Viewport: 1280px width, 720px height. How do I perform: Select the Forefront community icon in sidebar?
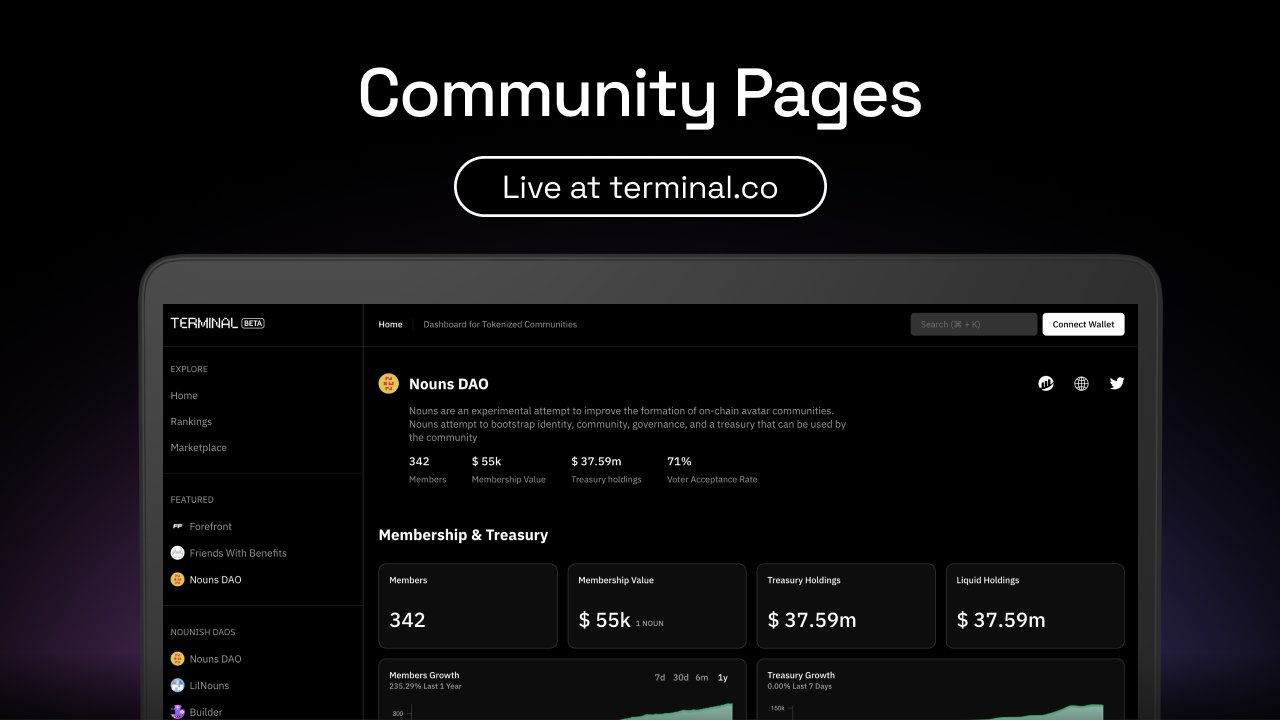[176, 526]
